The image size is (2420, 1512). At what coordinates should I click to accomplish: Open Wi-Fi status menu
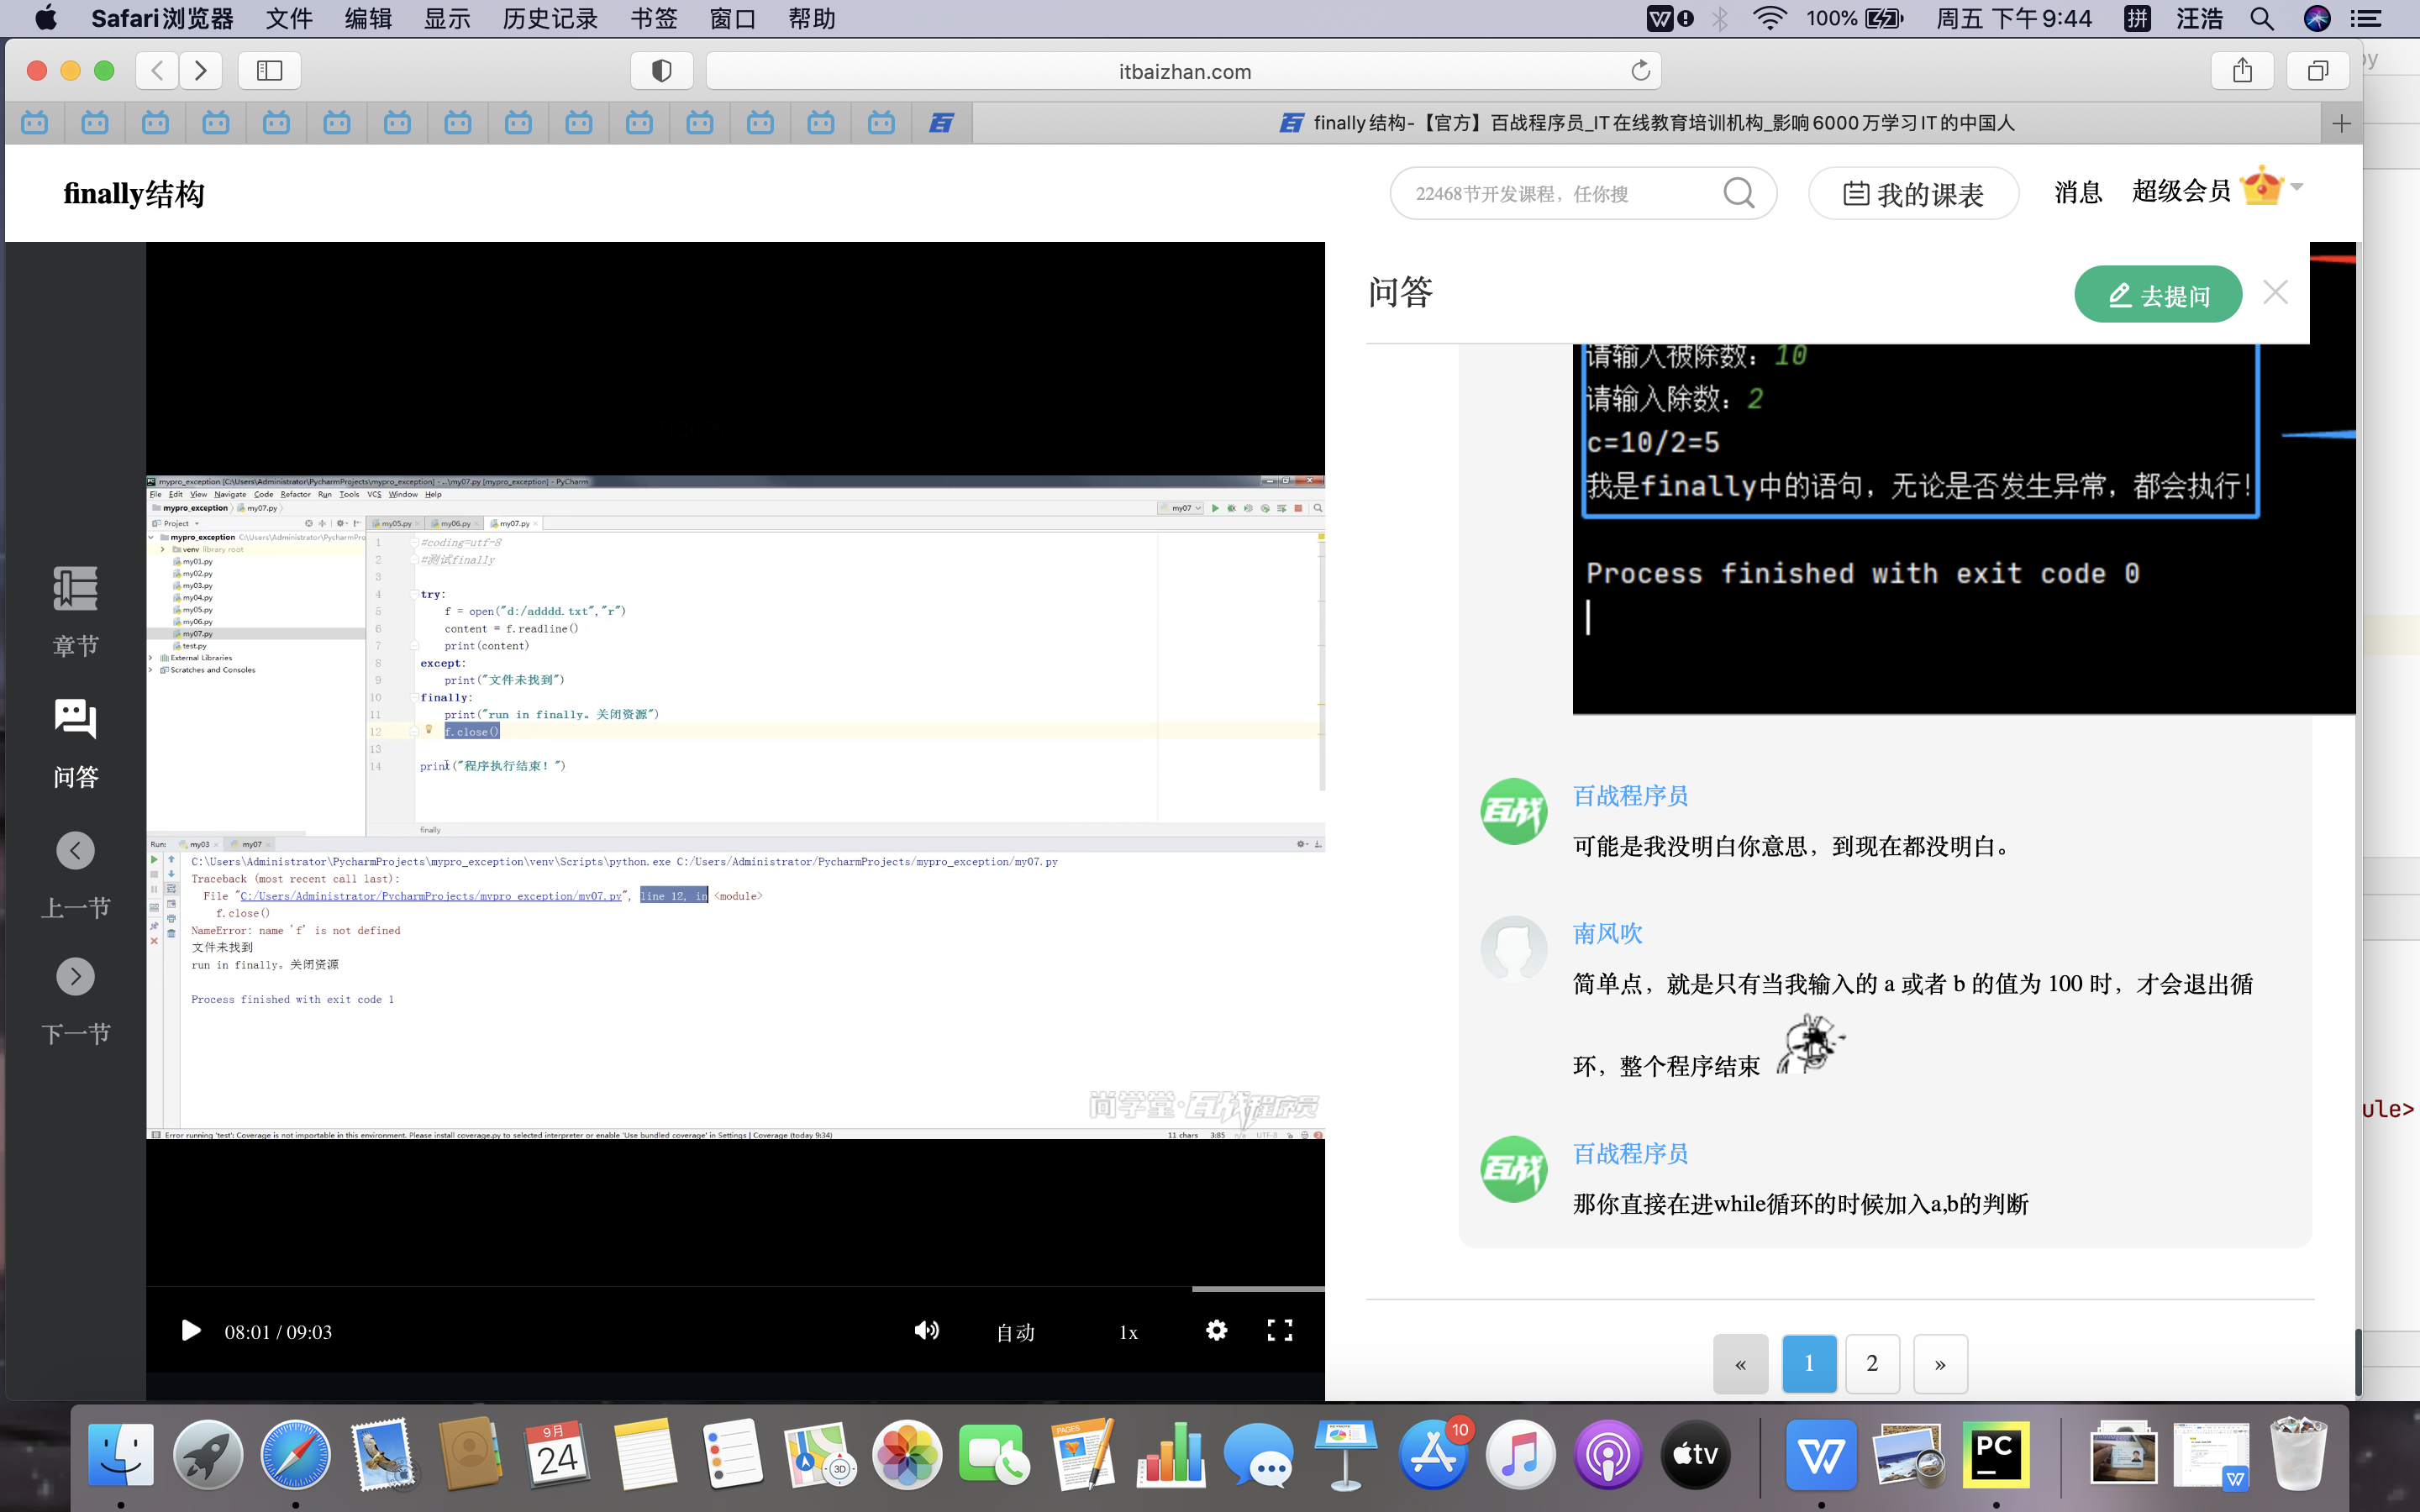coord(1770,18)
